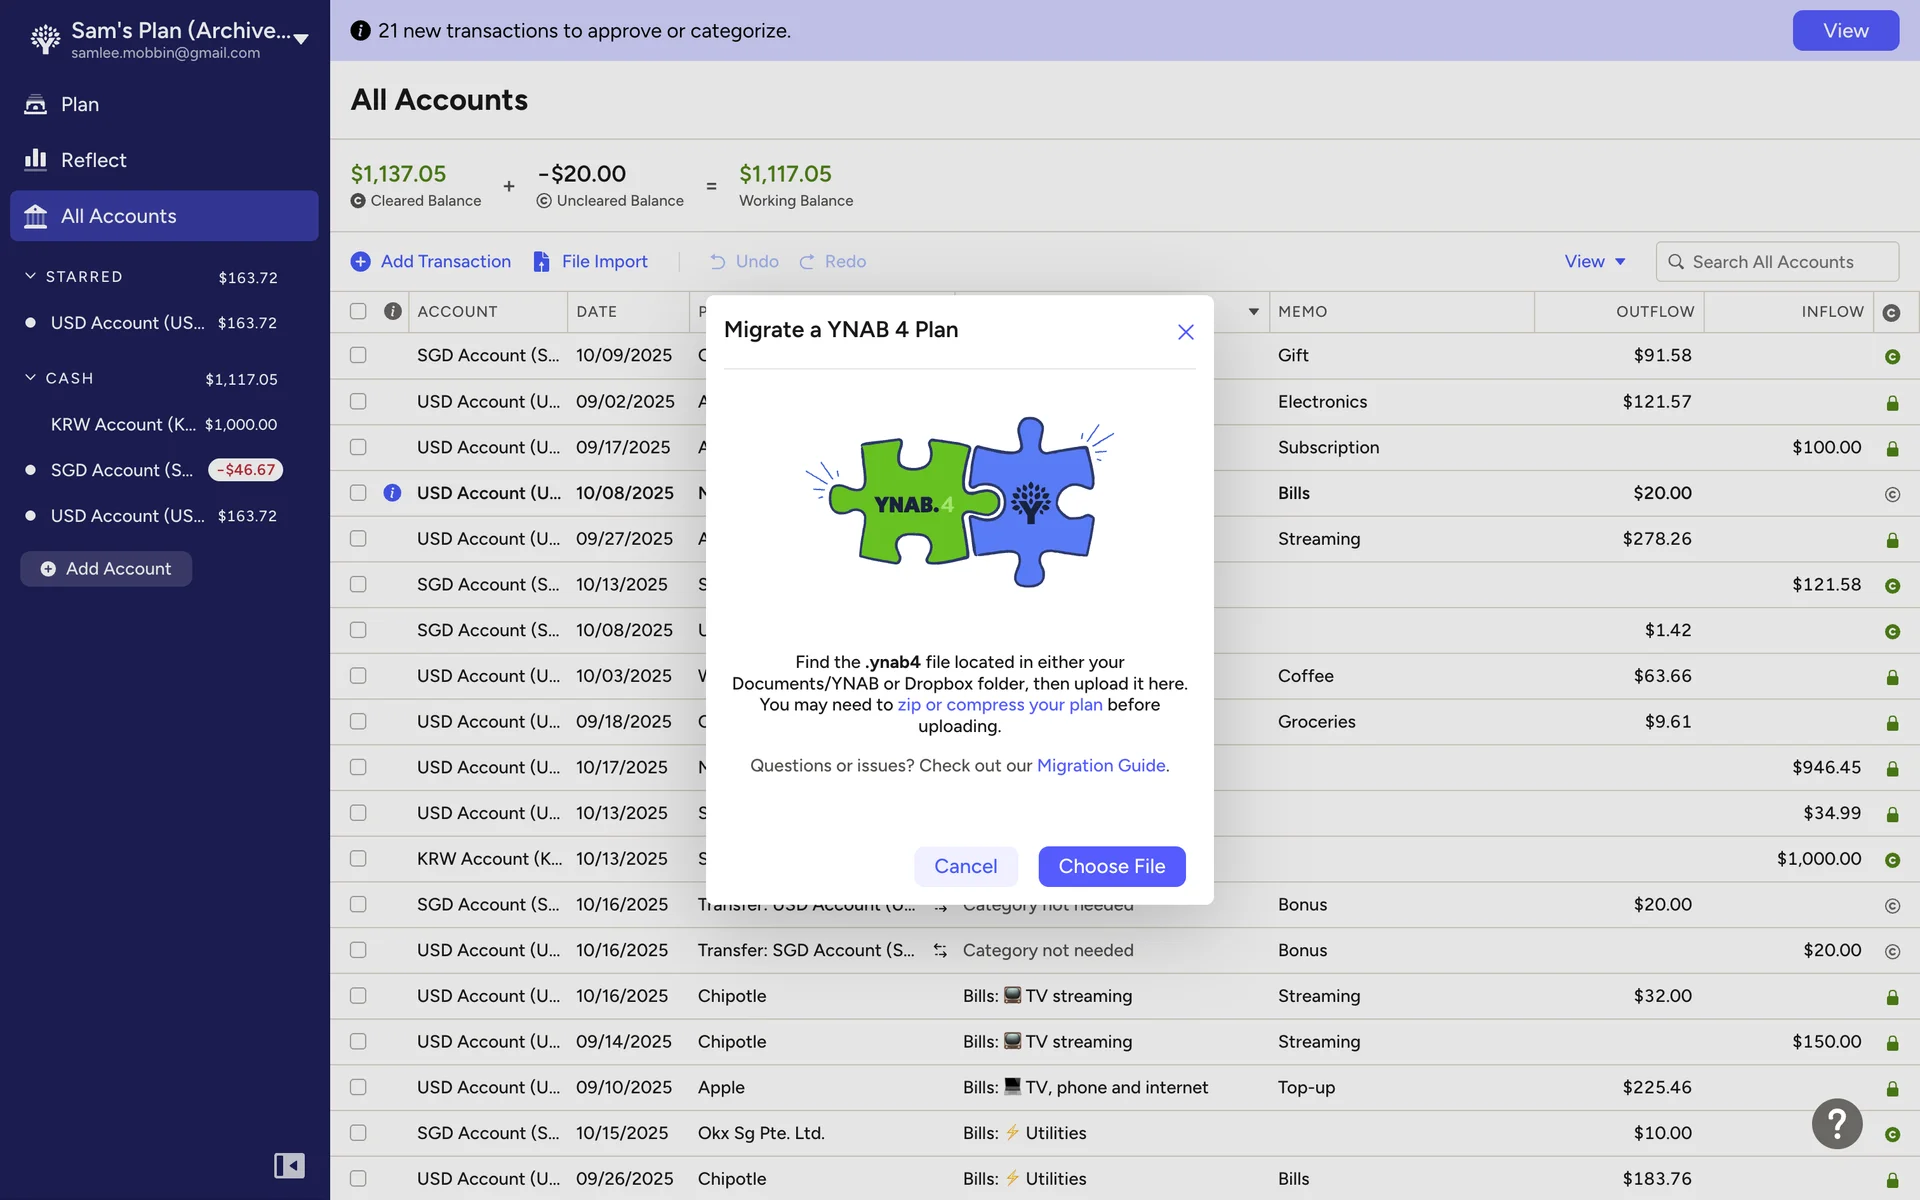Collapse the STARRED accounts section
This screenshot has height=1200, width=1920.
coord(31,277)
